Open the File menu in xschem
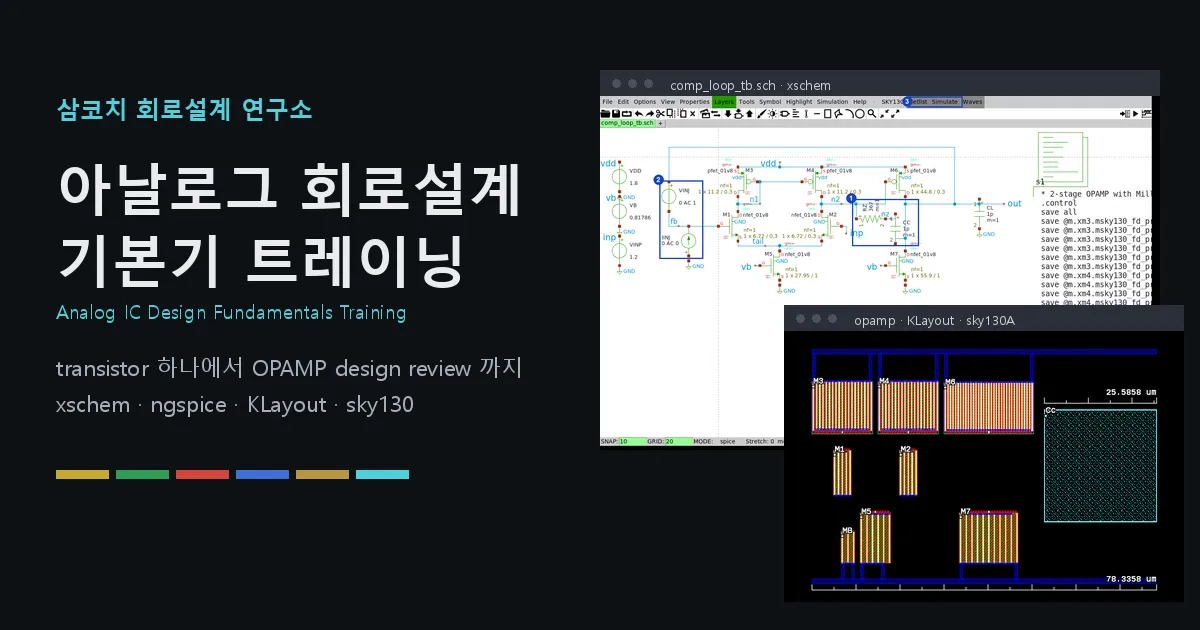The height and width of the screenshot is (630, 1200). (x=607, y=101)
